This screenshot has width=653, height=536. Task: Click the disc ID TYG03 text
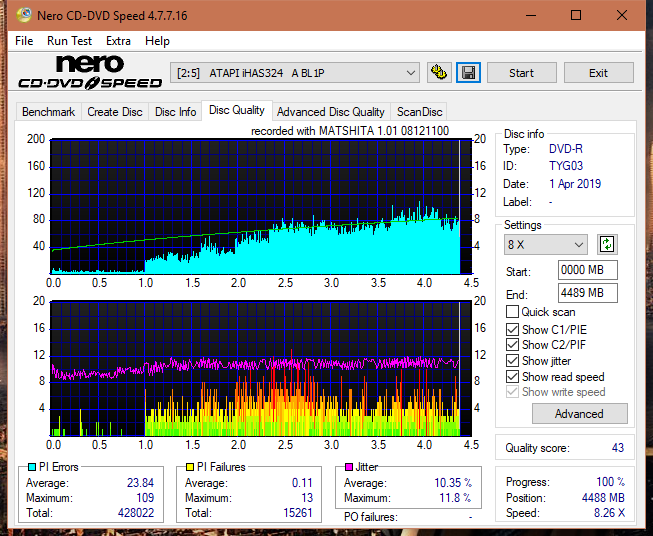pyautogui.click(x=566, y=166)
